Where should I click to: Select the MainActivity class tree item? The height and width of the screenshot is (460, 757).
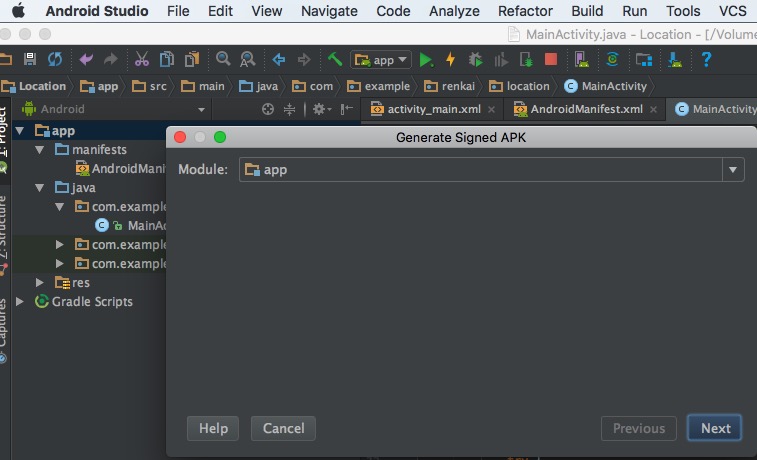[x=130, y=225]
